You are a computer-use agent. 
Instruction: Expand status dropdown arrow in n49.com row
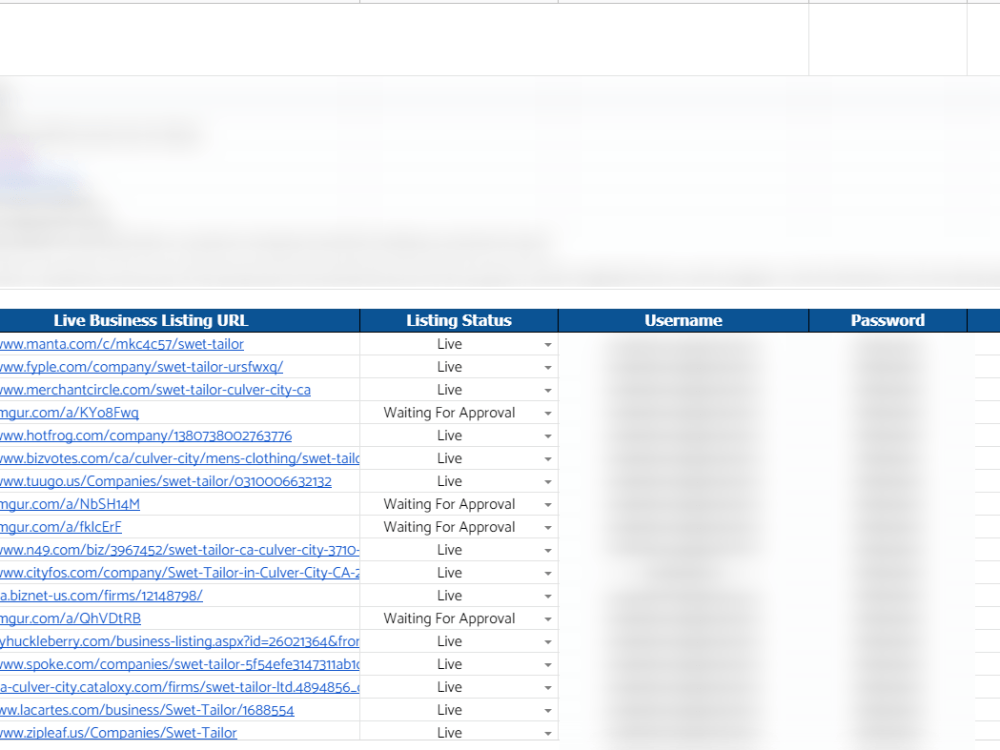point(548,551)
